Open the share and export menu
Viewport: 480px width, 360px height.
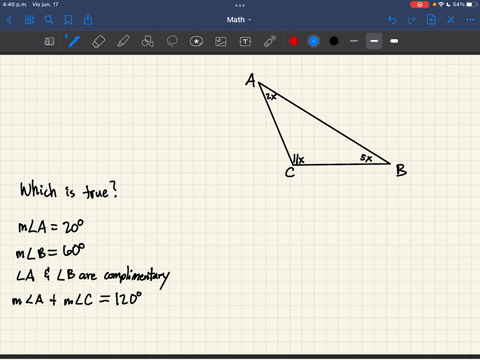(x=88, y=20)
